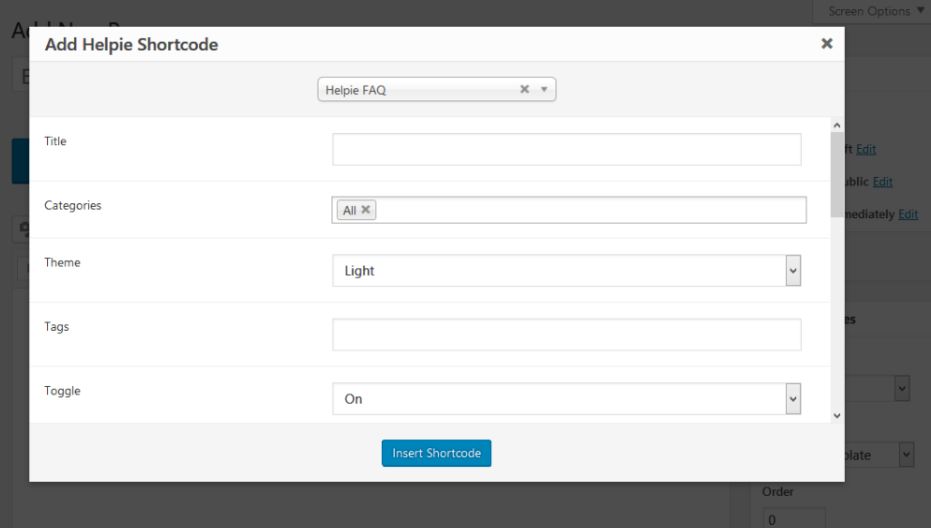Click the dialog scrollbar up arrow
The height and width of the screenshot is (528, 931).
[837, 125]
